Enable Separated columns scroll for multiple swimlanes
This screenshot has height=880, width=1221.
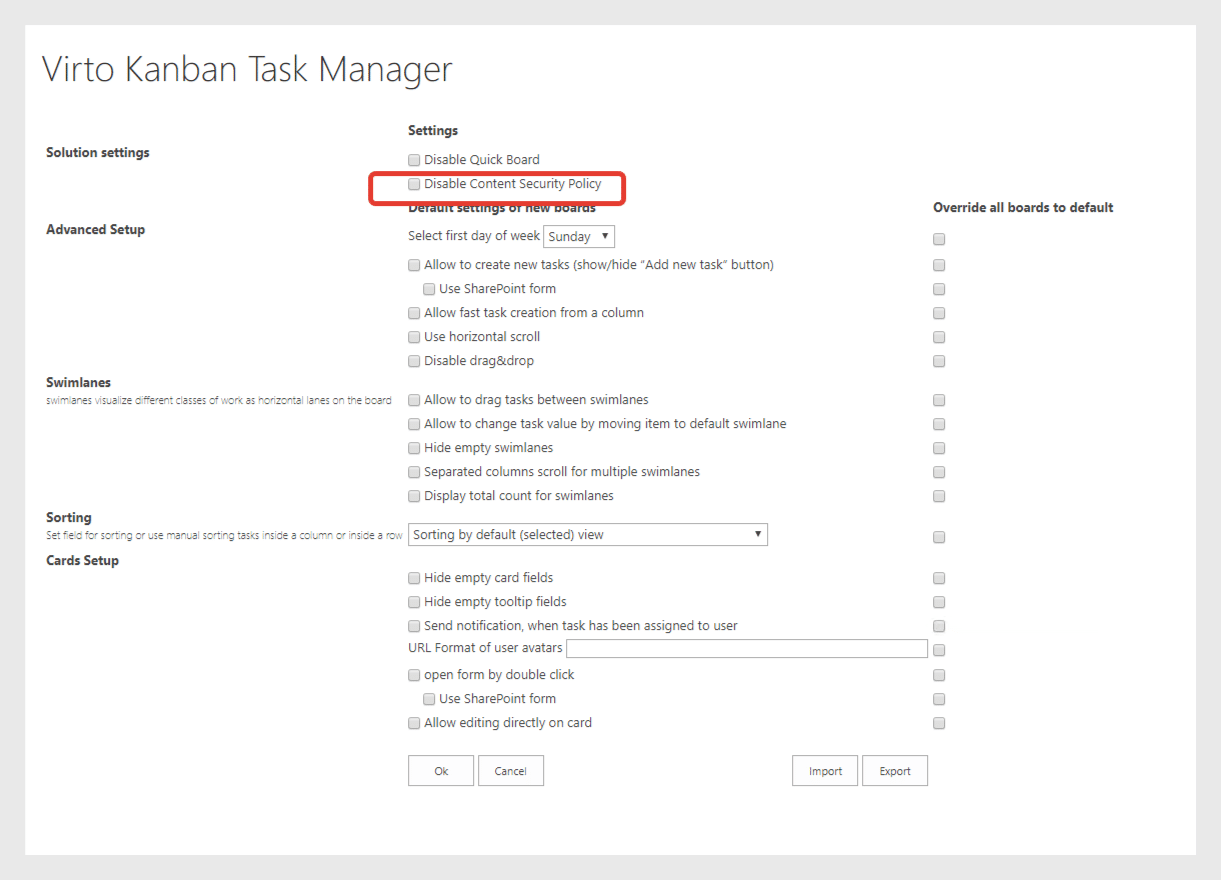tap(414, 473)
